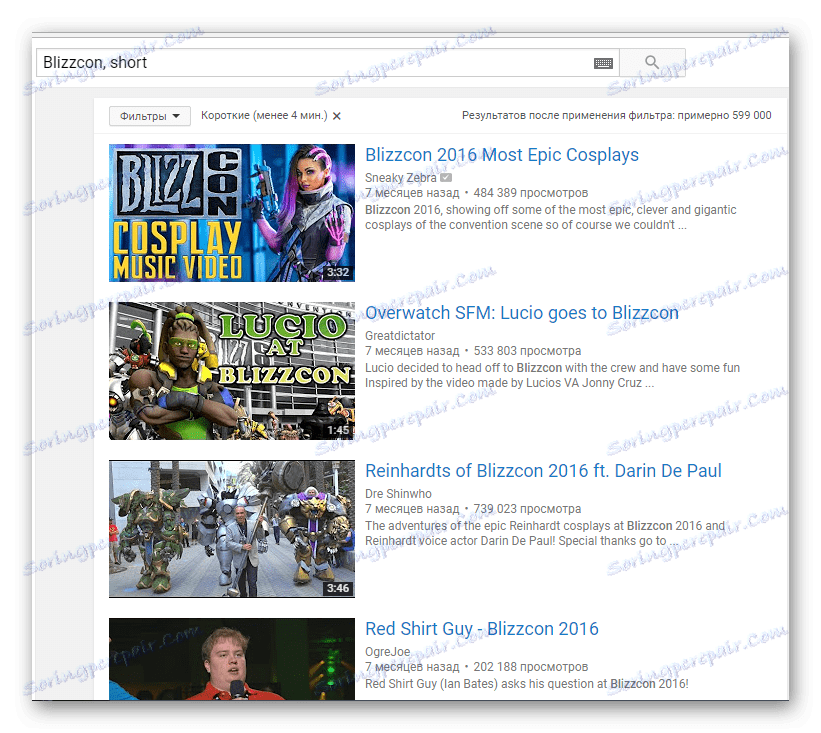821x733 pixels.
Task: Open 'Red Shirt Guy - Blizzcon 2016' video
Action: click(482, 629)
